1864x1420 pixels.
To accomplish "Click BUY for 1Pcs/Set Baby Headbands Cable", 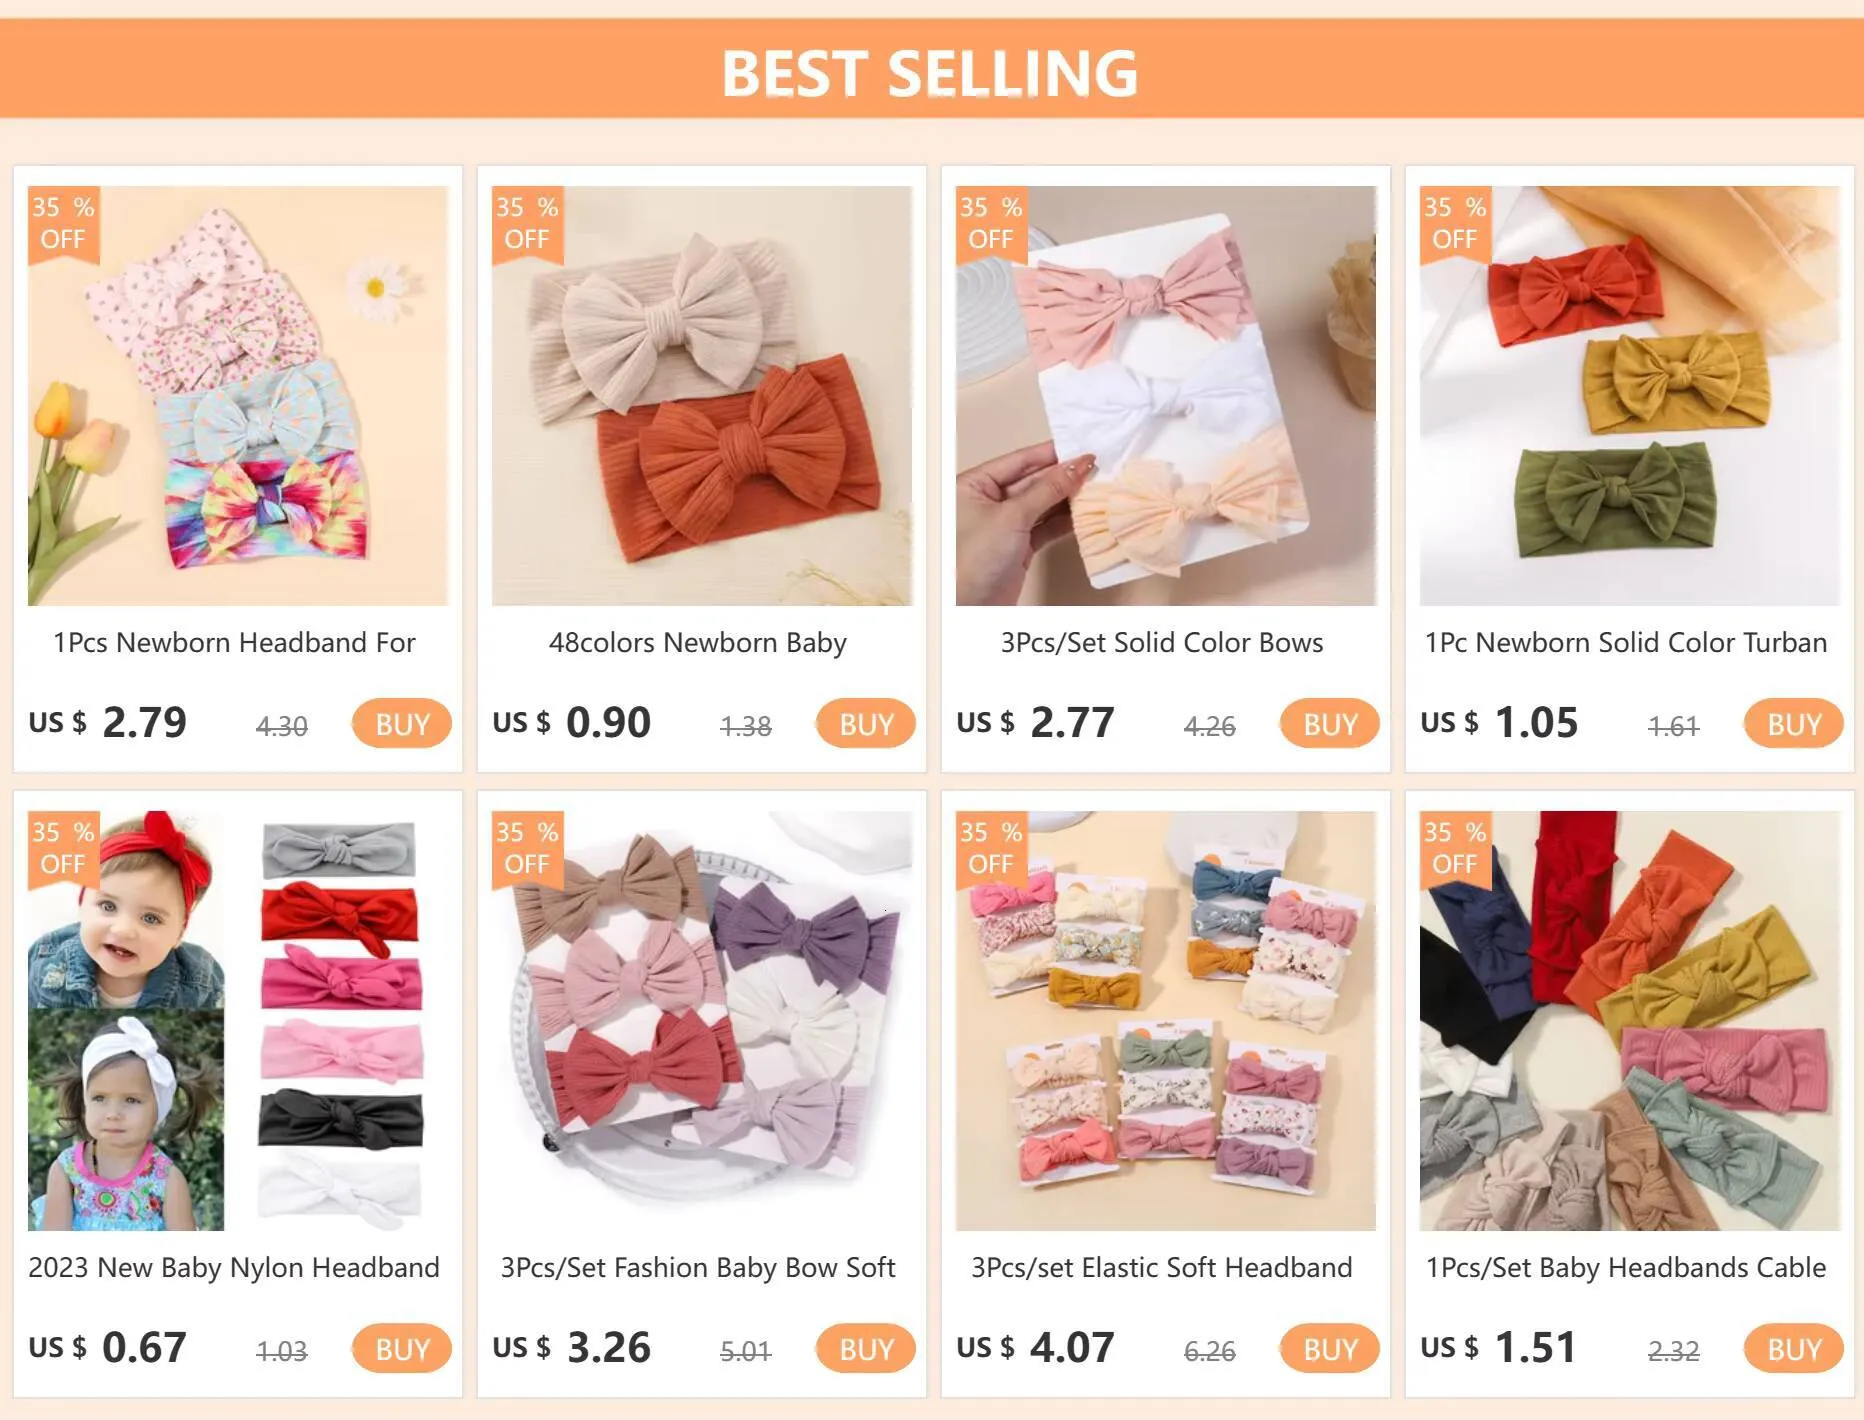I will click(x=1794, y=1349).
